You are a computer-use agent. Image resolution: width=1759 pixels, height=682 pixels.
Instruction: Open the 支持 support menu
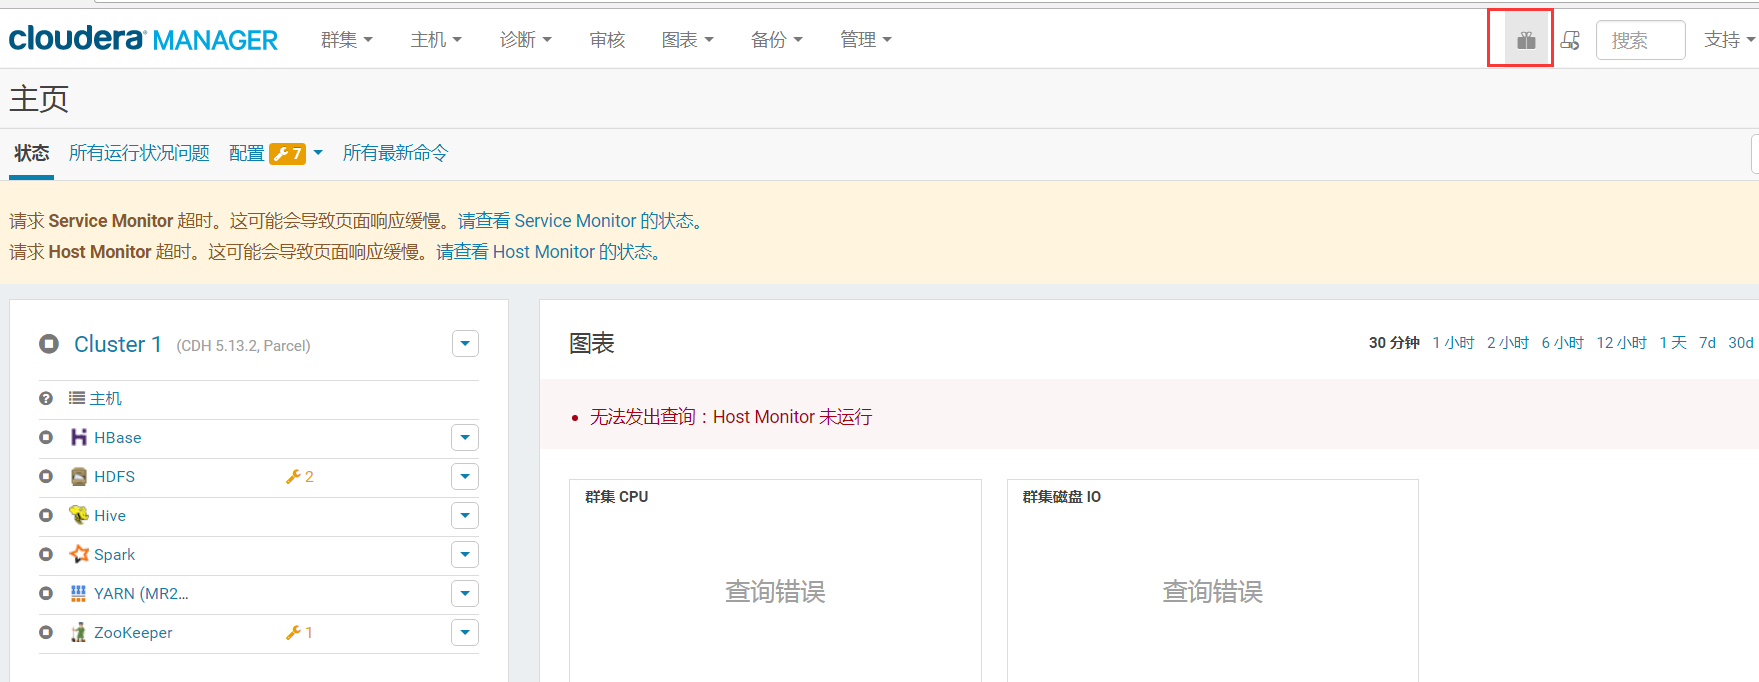click(1729, 40)
